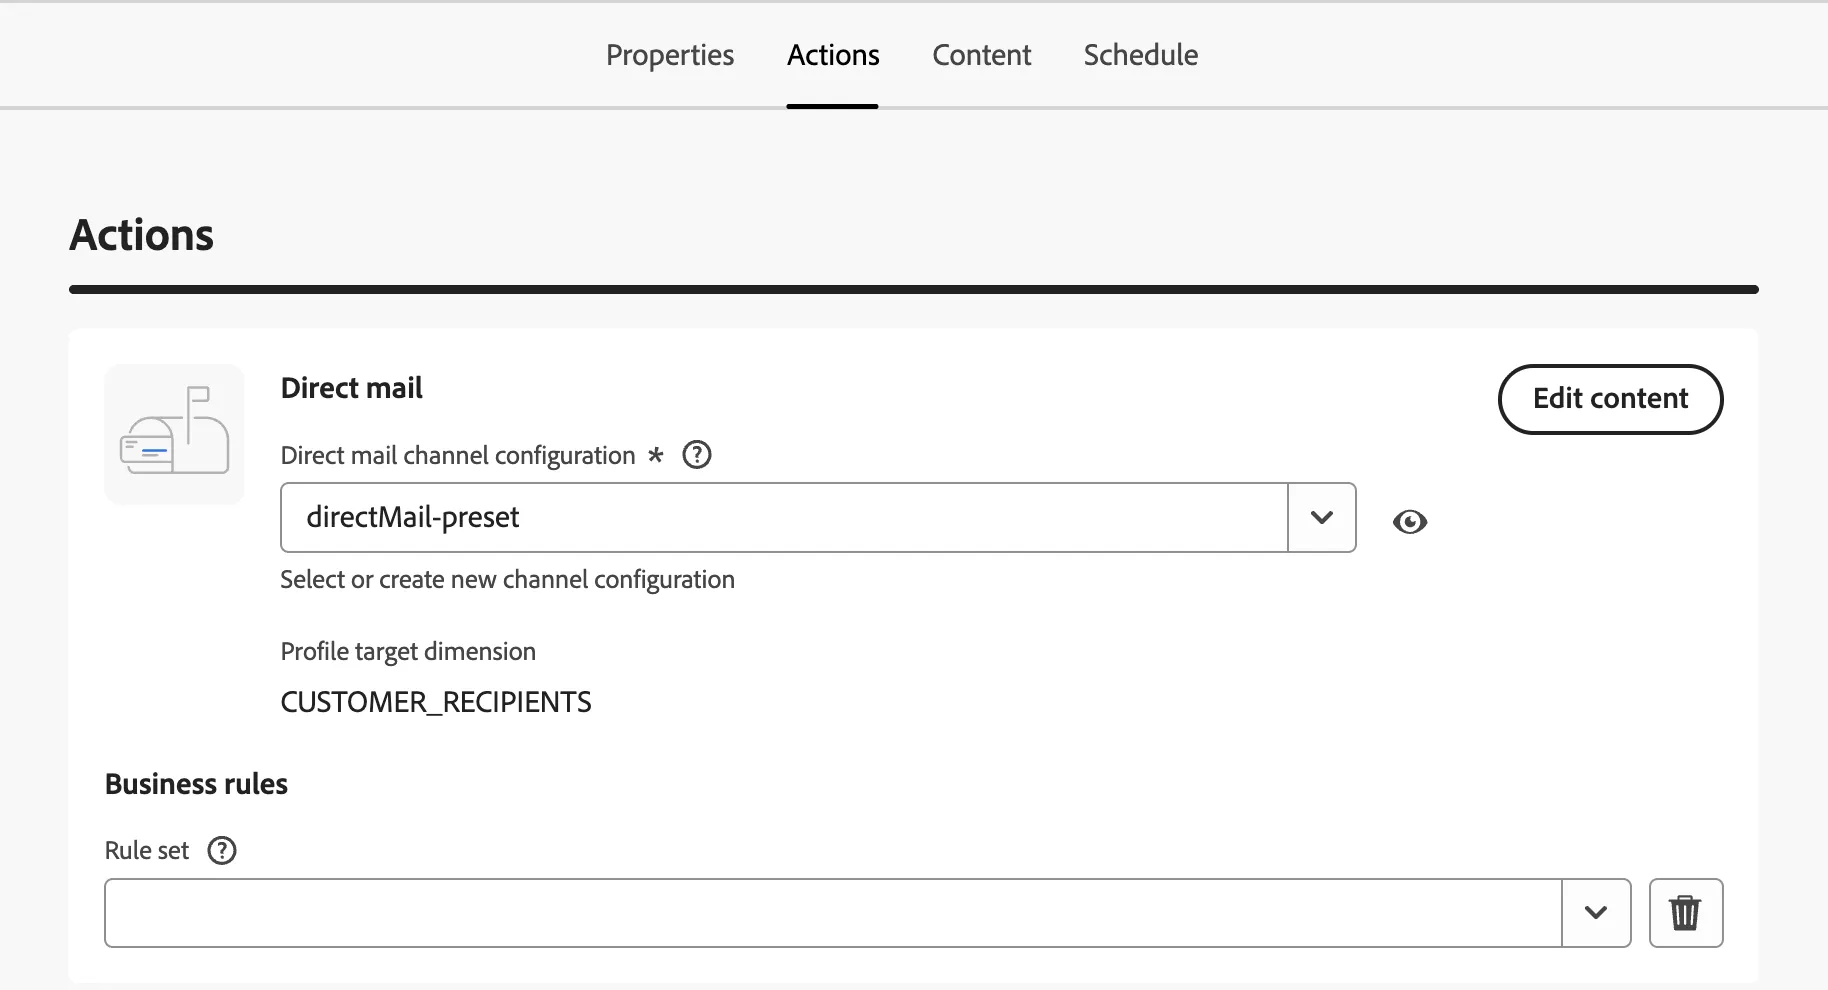Select the Actions tab
This screenshot has height=990, width=1828.
pyautogui.click(x=832, y=55)
